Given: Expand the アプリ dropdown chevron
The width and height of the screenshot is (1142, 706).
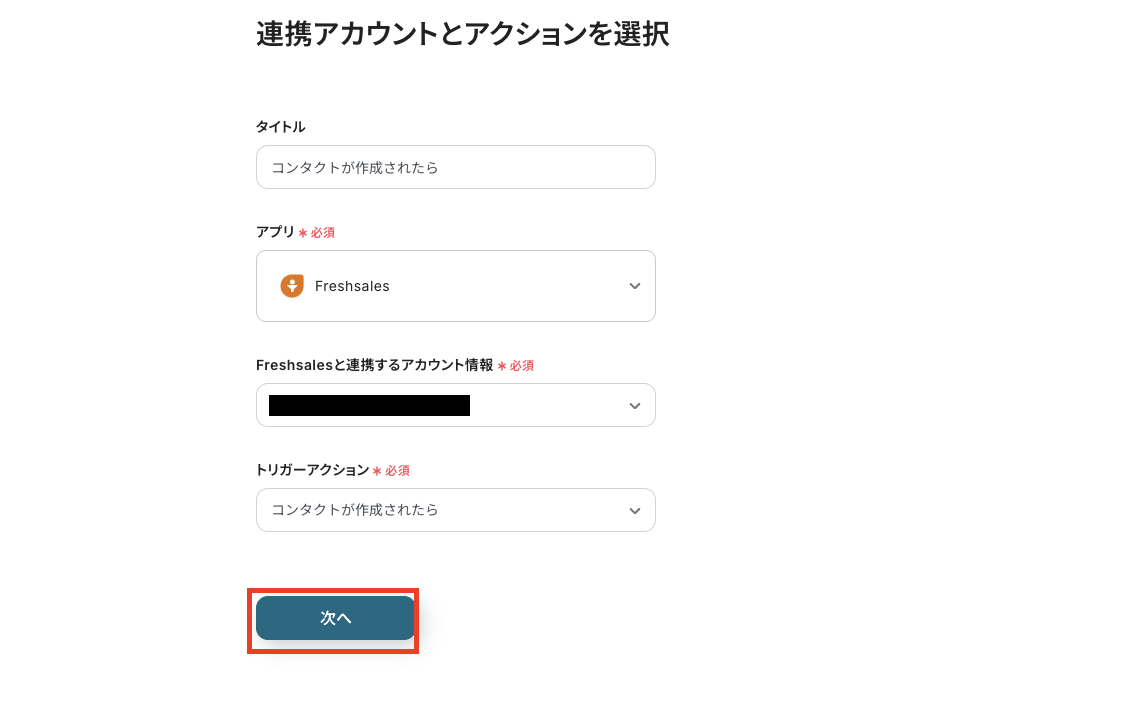Looking at the screenshot, I should pyautogui.click(x=635, y=286).
